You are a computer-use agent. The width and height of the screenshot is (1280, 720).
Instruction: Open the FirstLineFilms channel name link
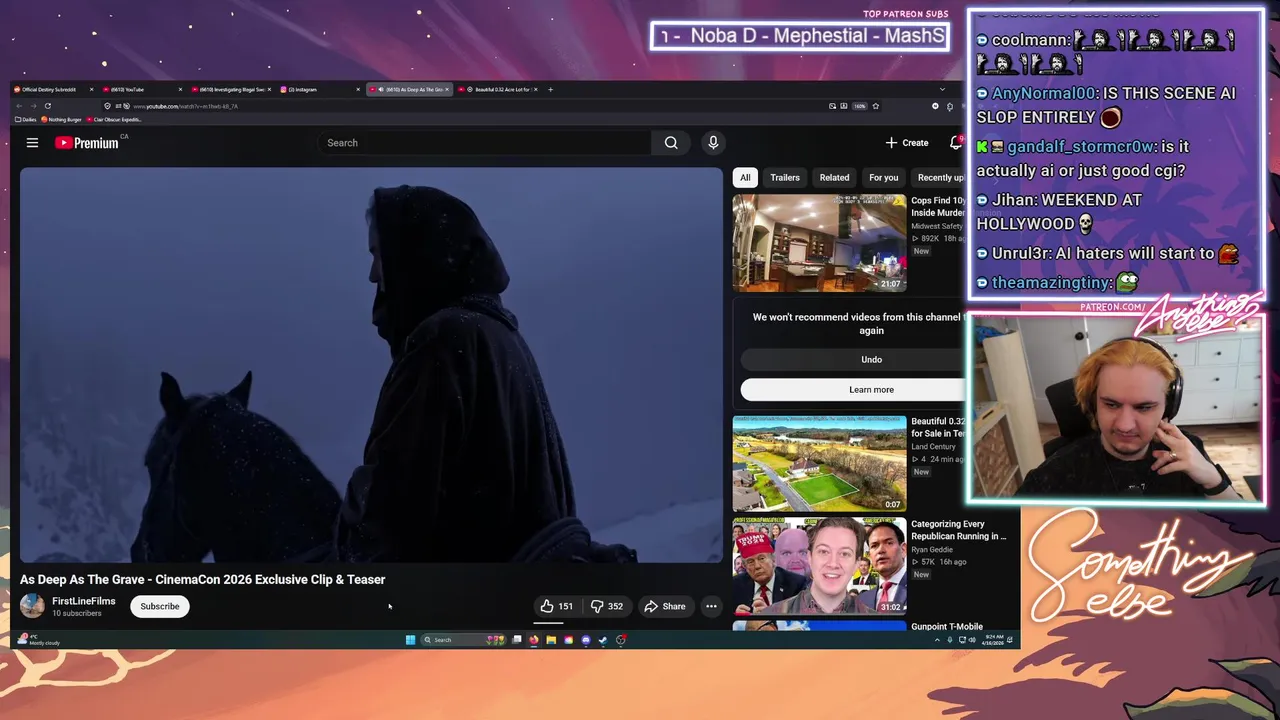(84, 601)
